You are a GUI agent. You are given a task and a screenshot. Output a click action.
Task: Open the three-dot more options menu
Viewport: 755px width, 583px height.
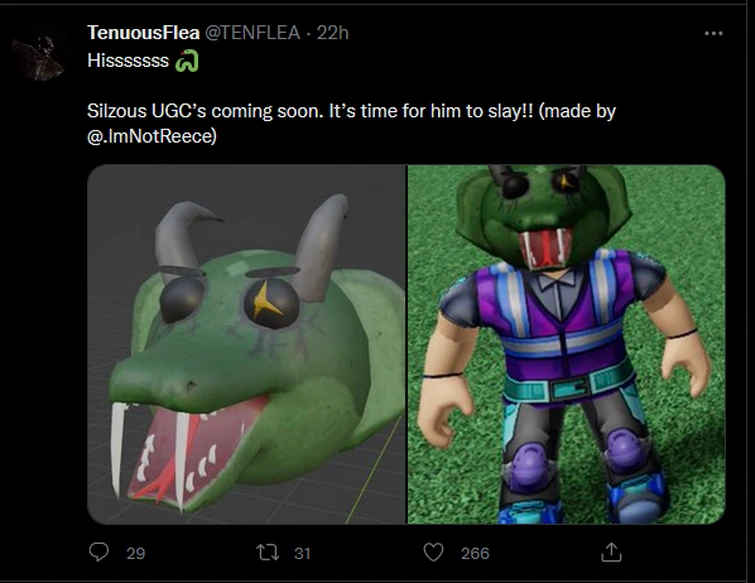(x=712, y=33)
